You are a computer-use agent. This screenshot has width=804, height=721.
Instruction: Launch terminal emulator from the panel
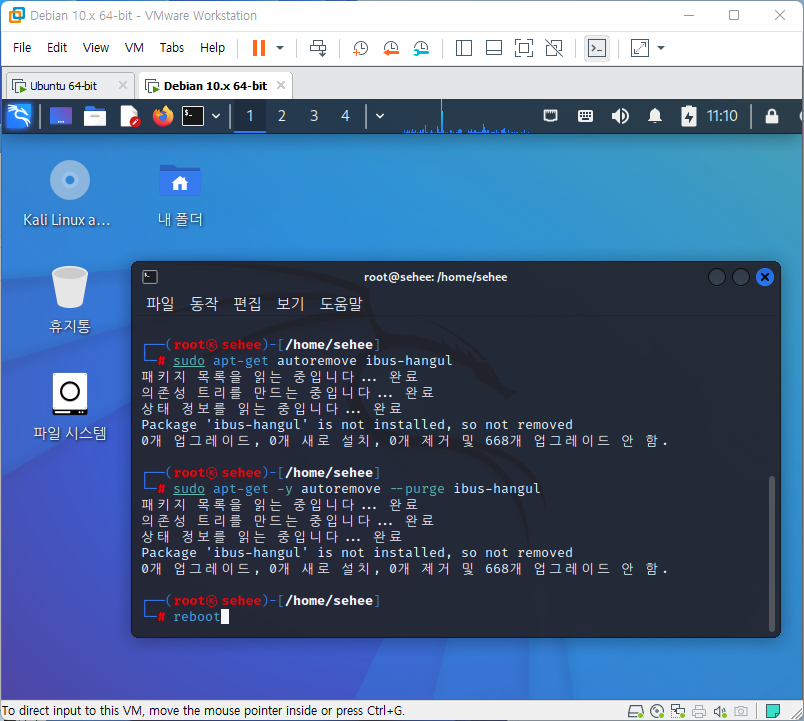pyautogui.click(x=193, y=116)
